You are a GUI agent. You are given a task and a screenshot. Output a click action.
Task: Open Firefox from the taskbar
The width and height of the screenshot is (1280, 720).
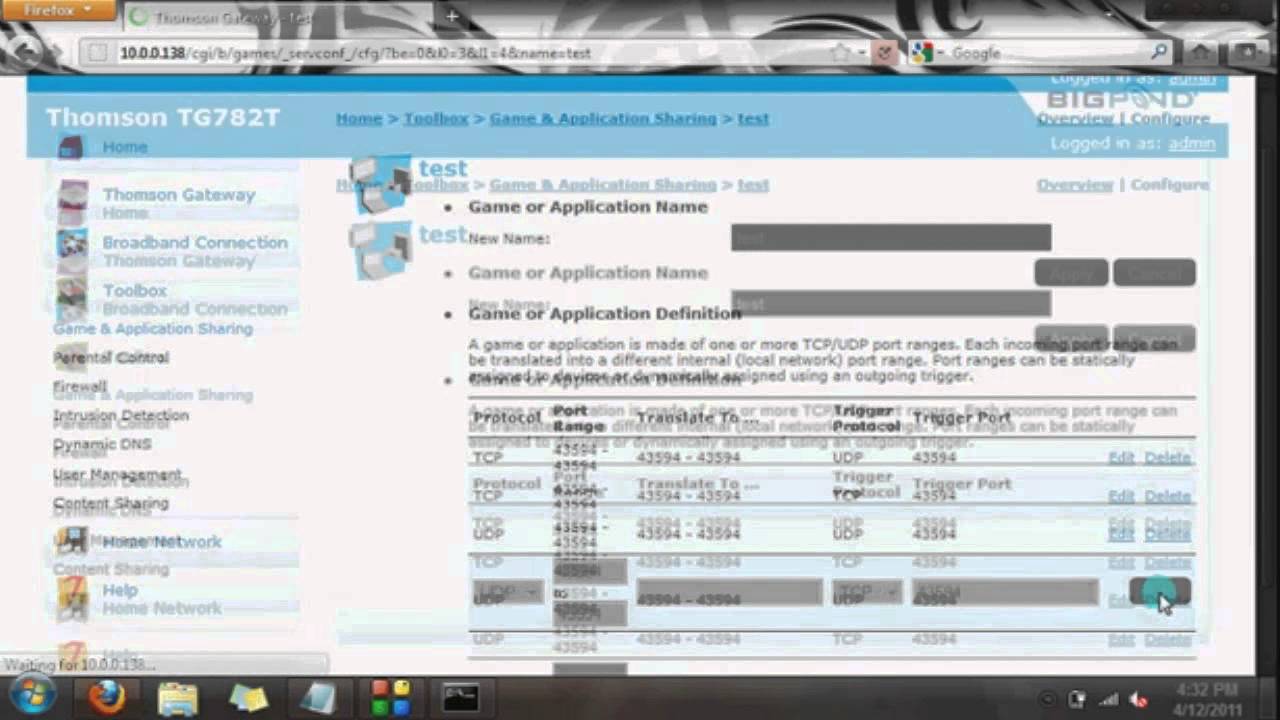(106, 697)
